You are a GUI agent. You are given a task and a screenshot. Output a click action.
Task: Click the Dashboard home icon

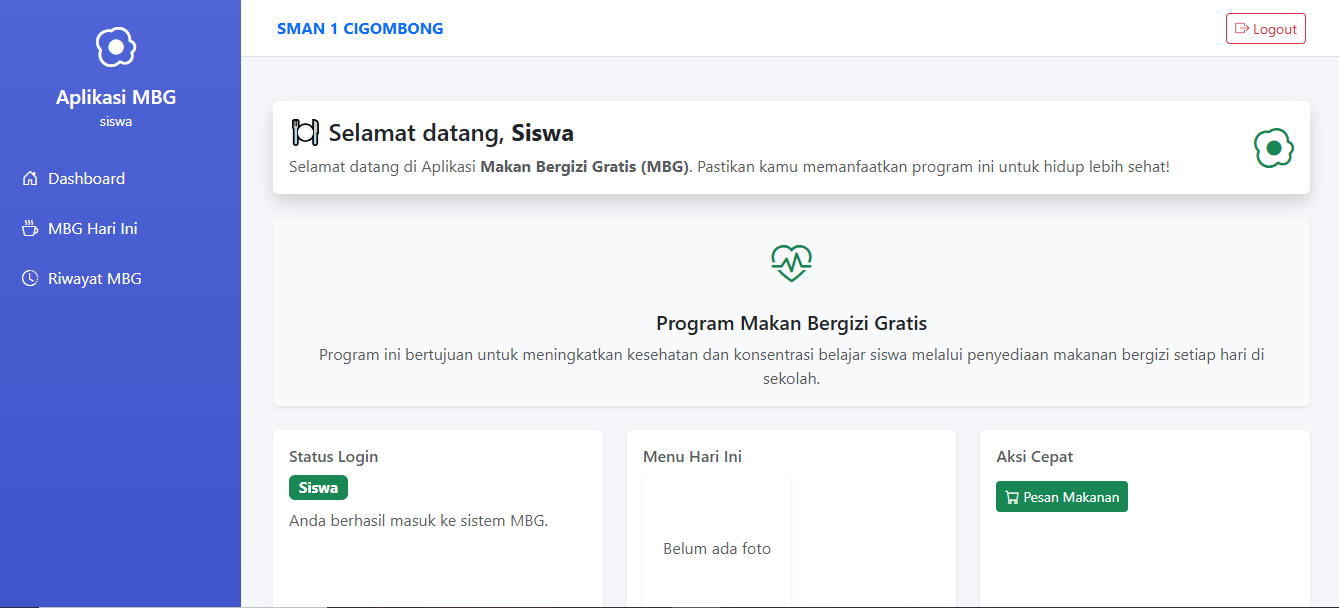(x=30, y=179)
